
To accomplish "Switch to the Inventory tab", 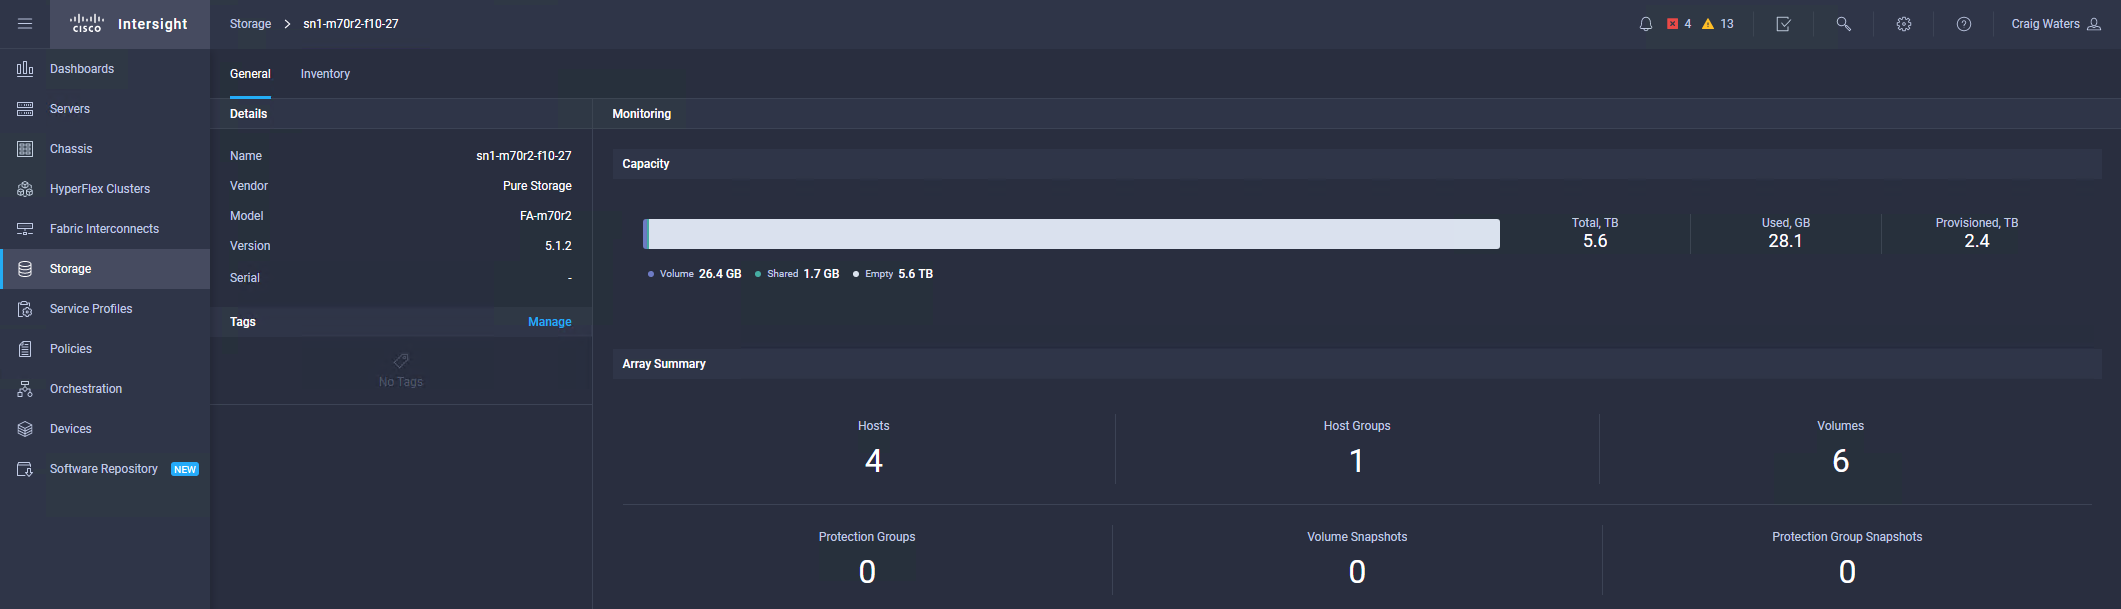I will [325, 74].
